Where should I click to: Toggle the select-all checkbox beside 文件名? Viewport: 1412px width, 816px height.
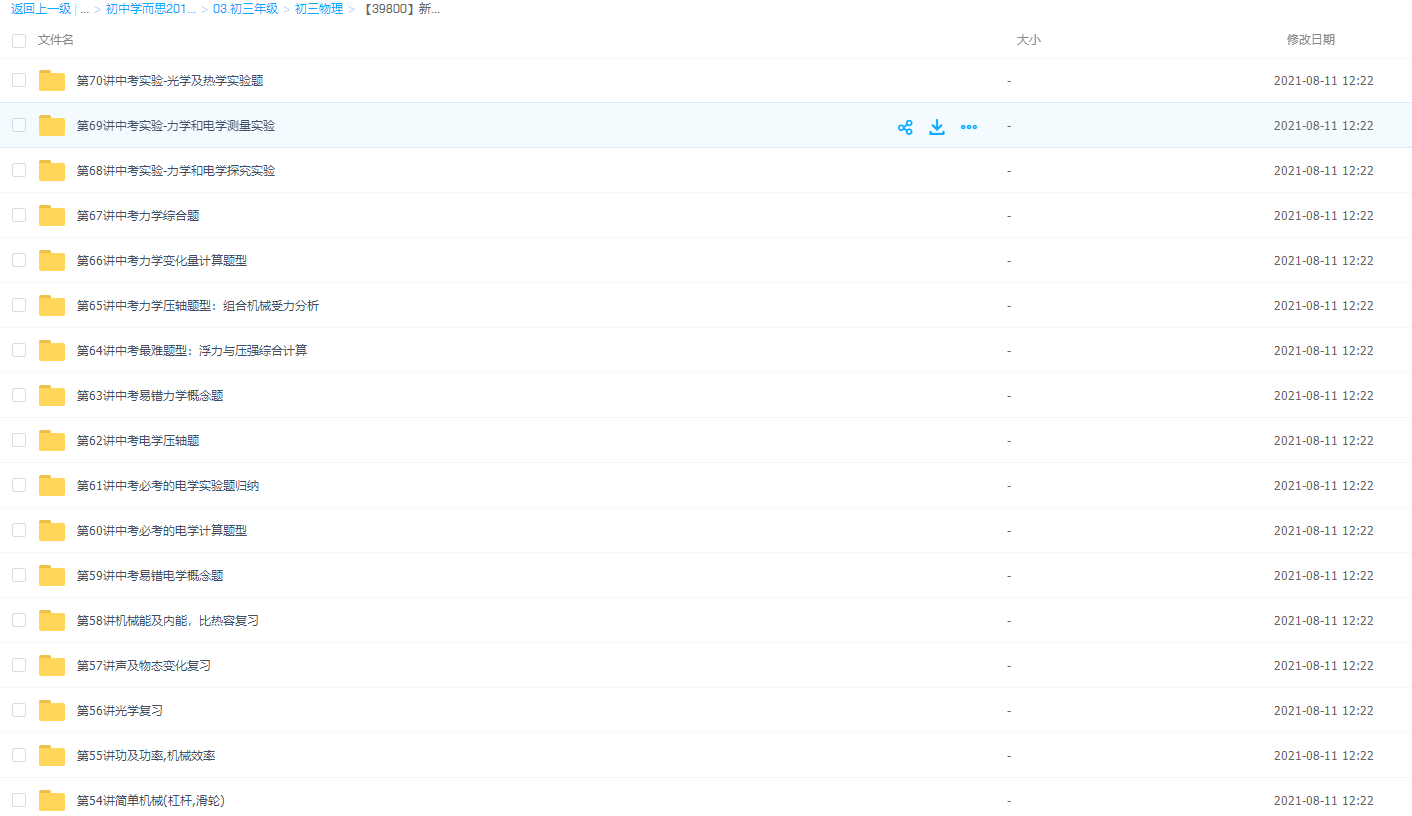[19, 41]
